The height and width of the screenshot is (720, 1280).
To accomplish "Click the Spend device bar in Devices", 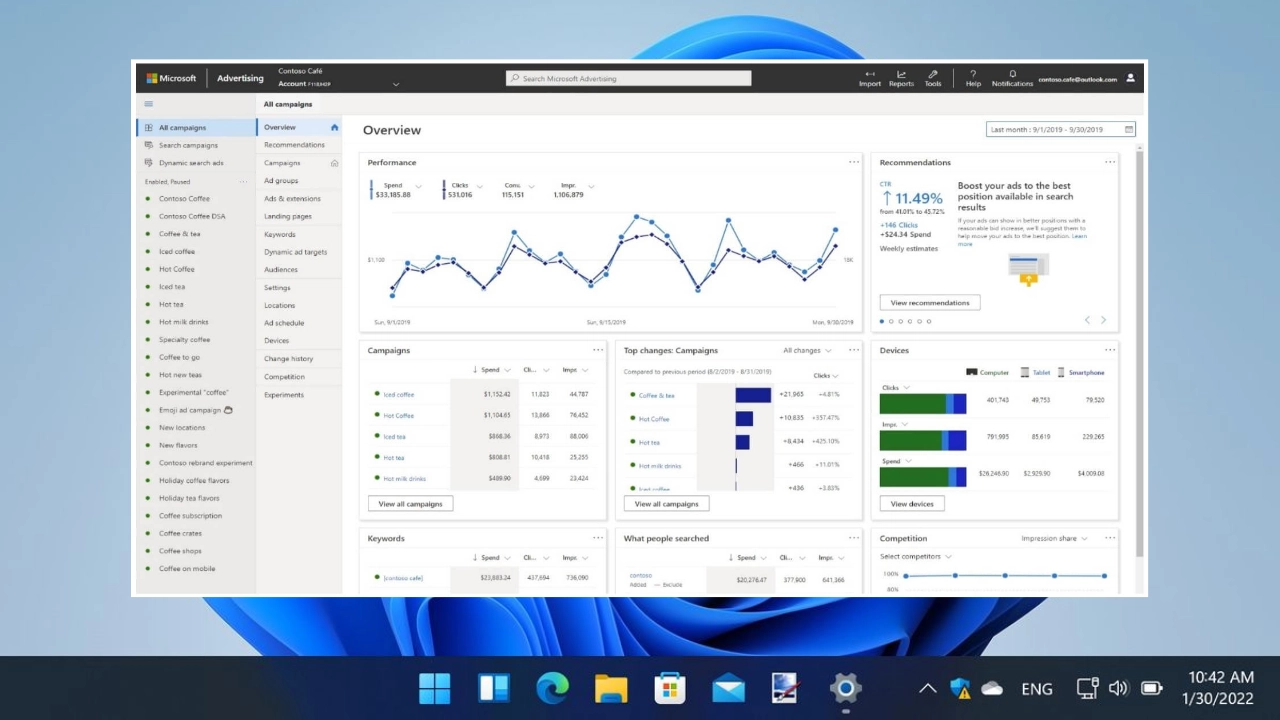I will click(923, 476).
